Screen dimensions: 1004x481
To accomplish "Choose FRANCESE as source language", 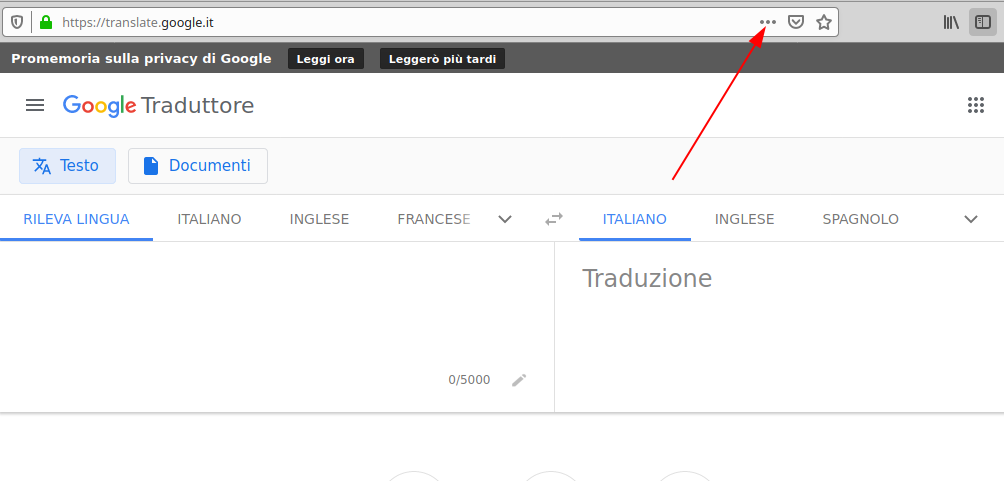I will [x=433, y=219].
